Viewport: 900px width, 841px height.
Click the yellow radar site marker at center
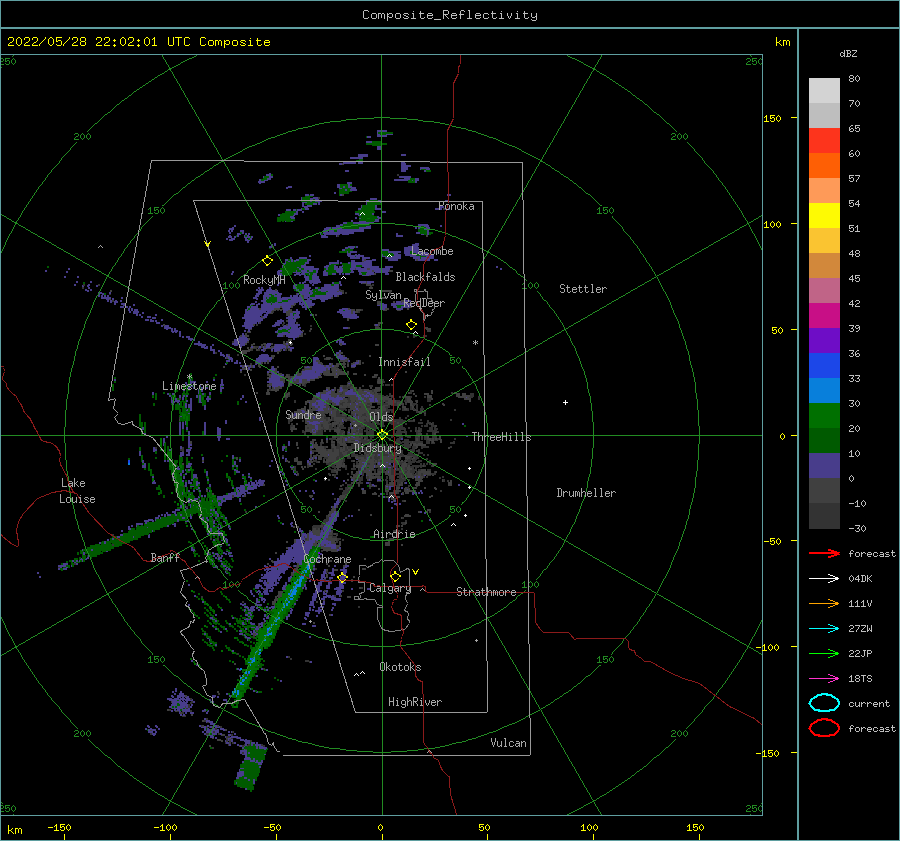(x=382, y=435)
